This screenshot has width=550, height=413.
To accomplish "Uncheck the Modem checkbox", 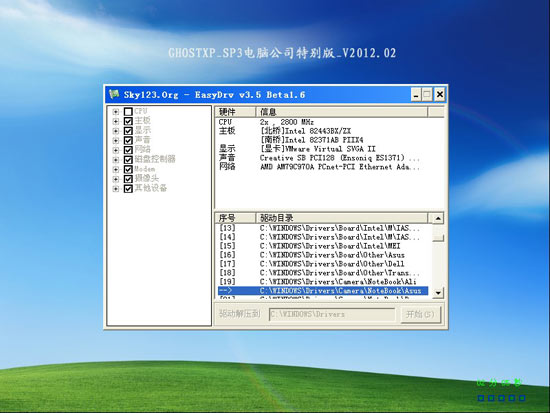I will coord(128,169).
